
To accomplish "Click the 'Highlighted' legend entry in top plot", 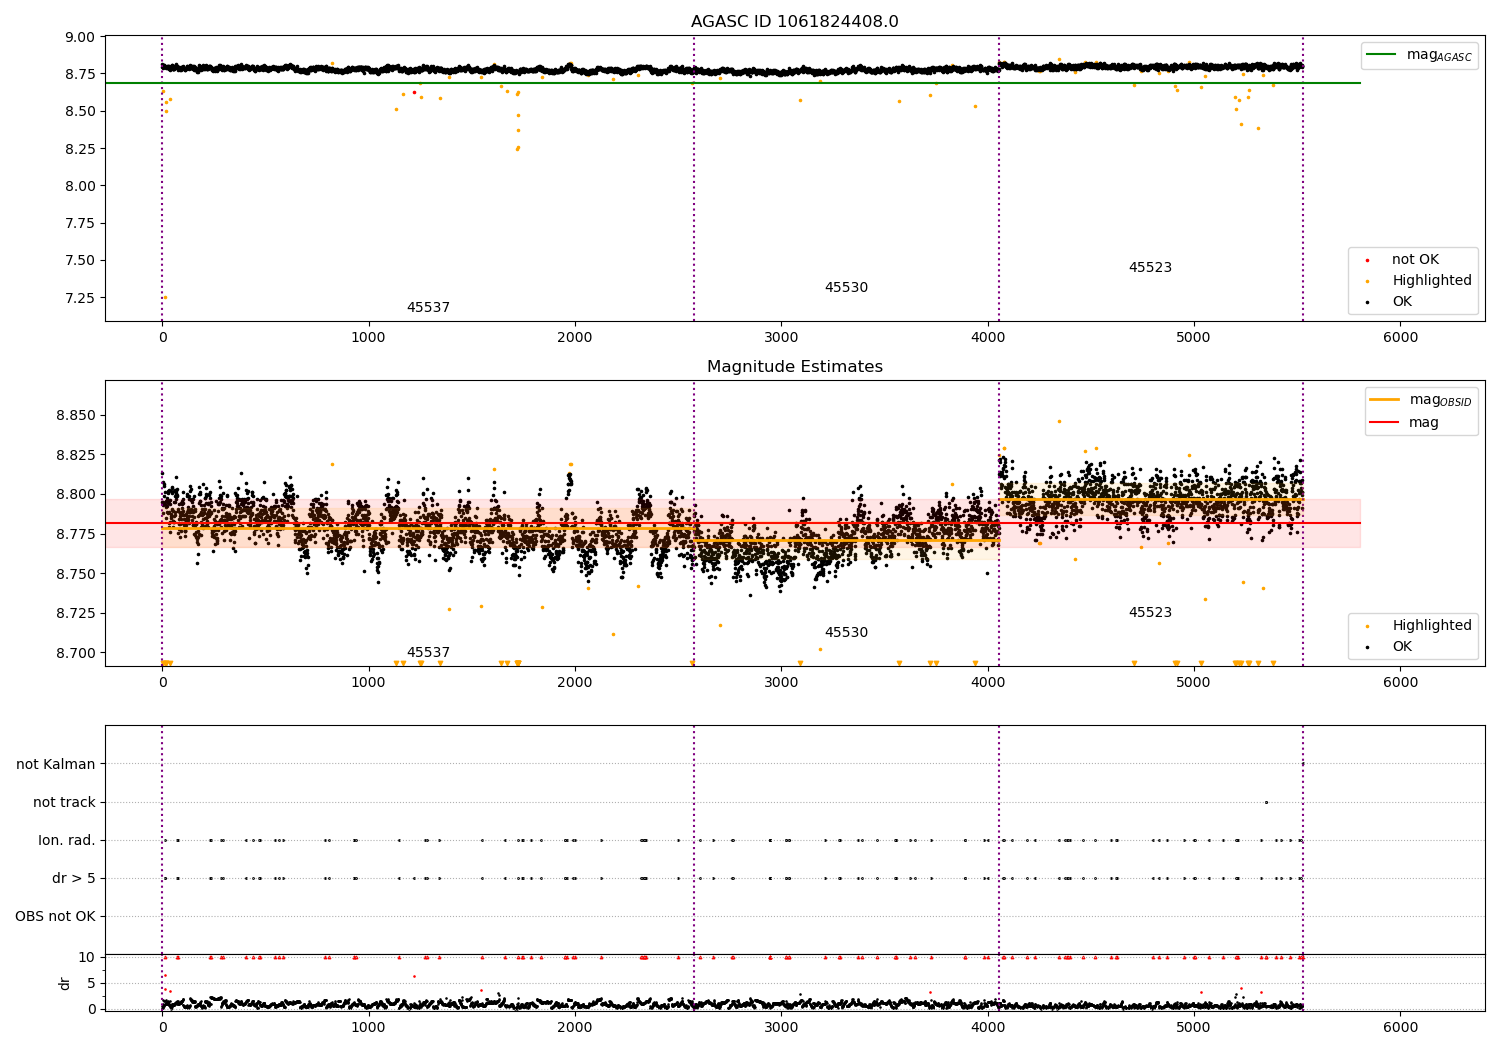I will coord(1431,281).
